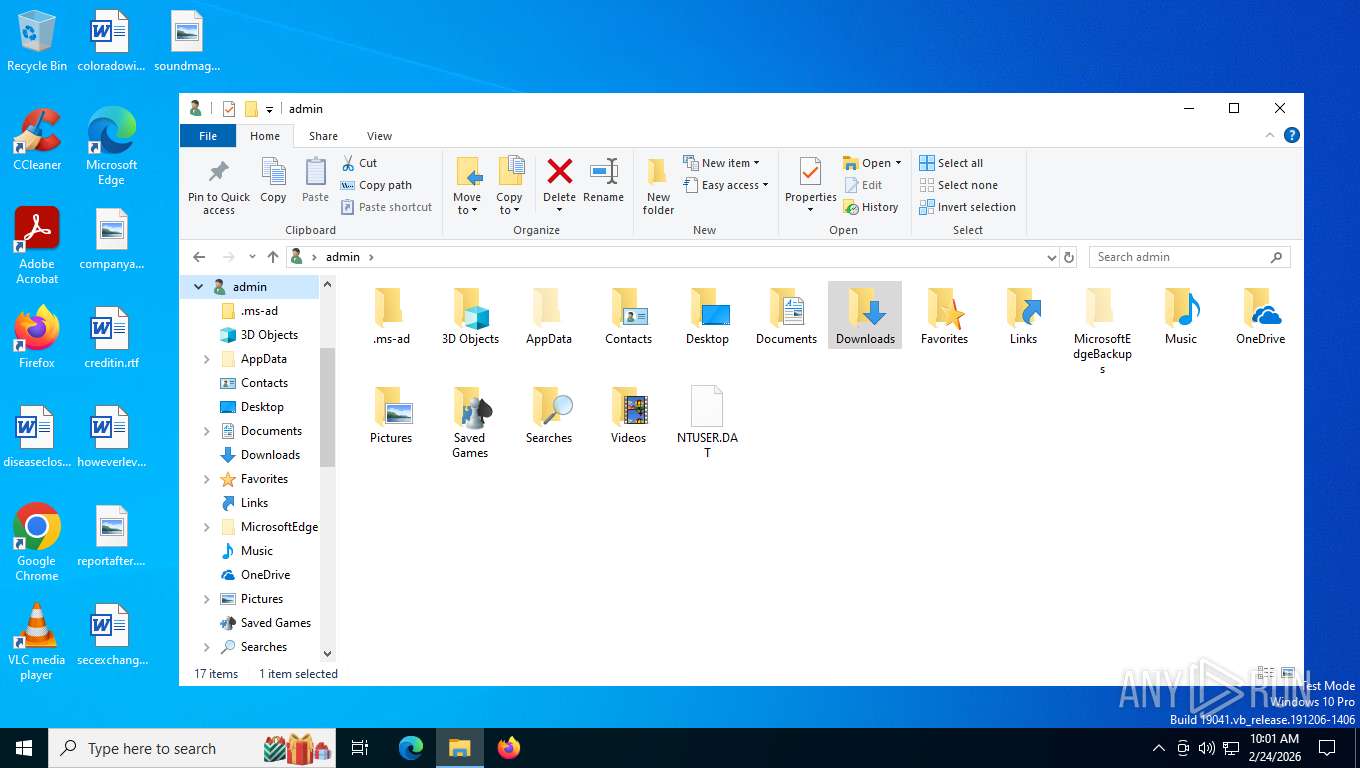The height and width of the screenshot is (768, 1360).
Task: Open the notifications action center
Action: (x=1327, y=748)
